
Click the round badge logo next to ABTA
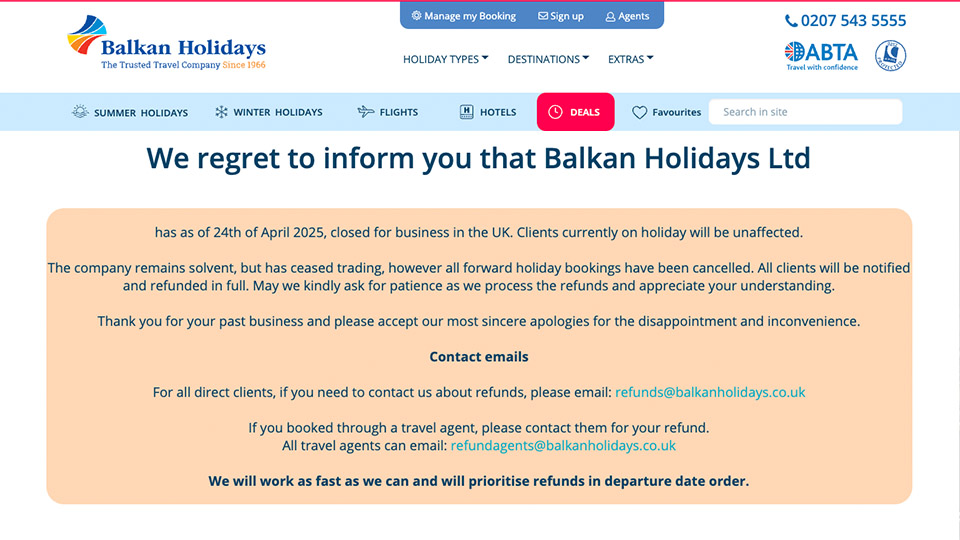tap(890, 55)
